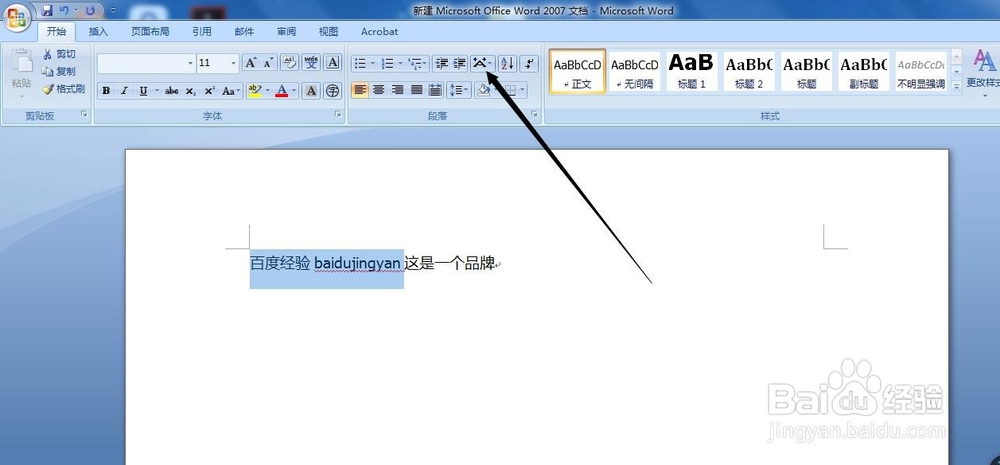The height and width of the screenshot is (465, 1000).
Task: Open the Asian layout tool in paragraph group
Action: point(482,63)
